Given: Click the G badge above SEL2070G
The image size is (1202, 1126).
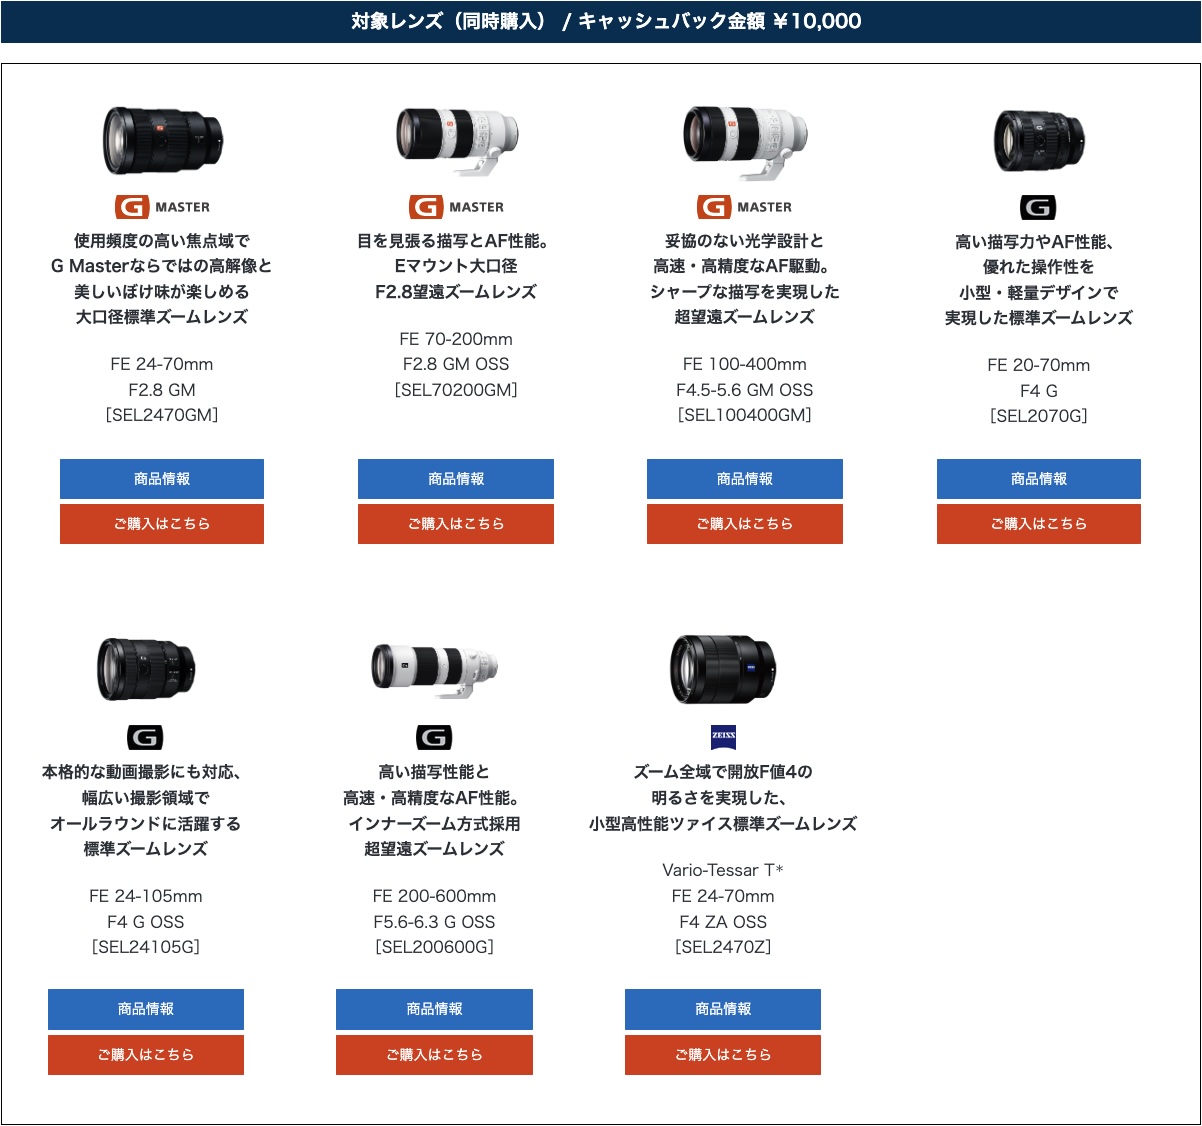Looking at the screenshot, I should (1038, 207).
